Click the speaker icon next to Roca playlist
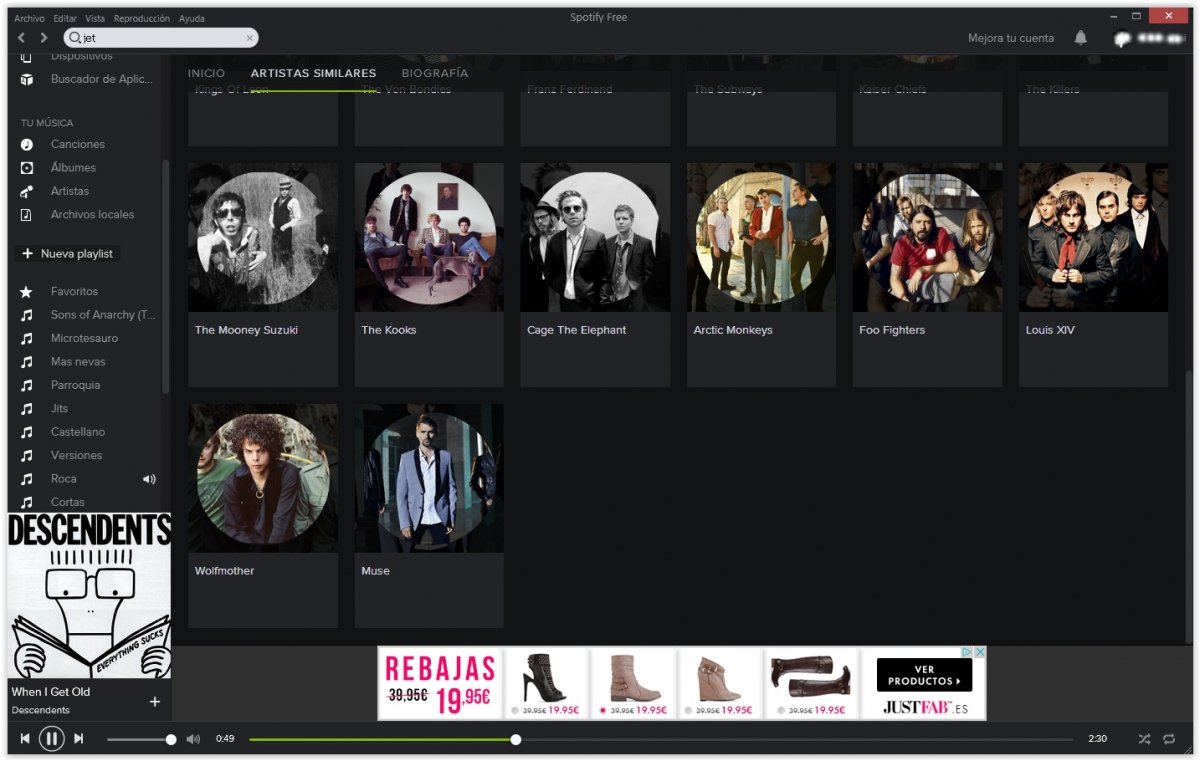 [x=149, y=479]
